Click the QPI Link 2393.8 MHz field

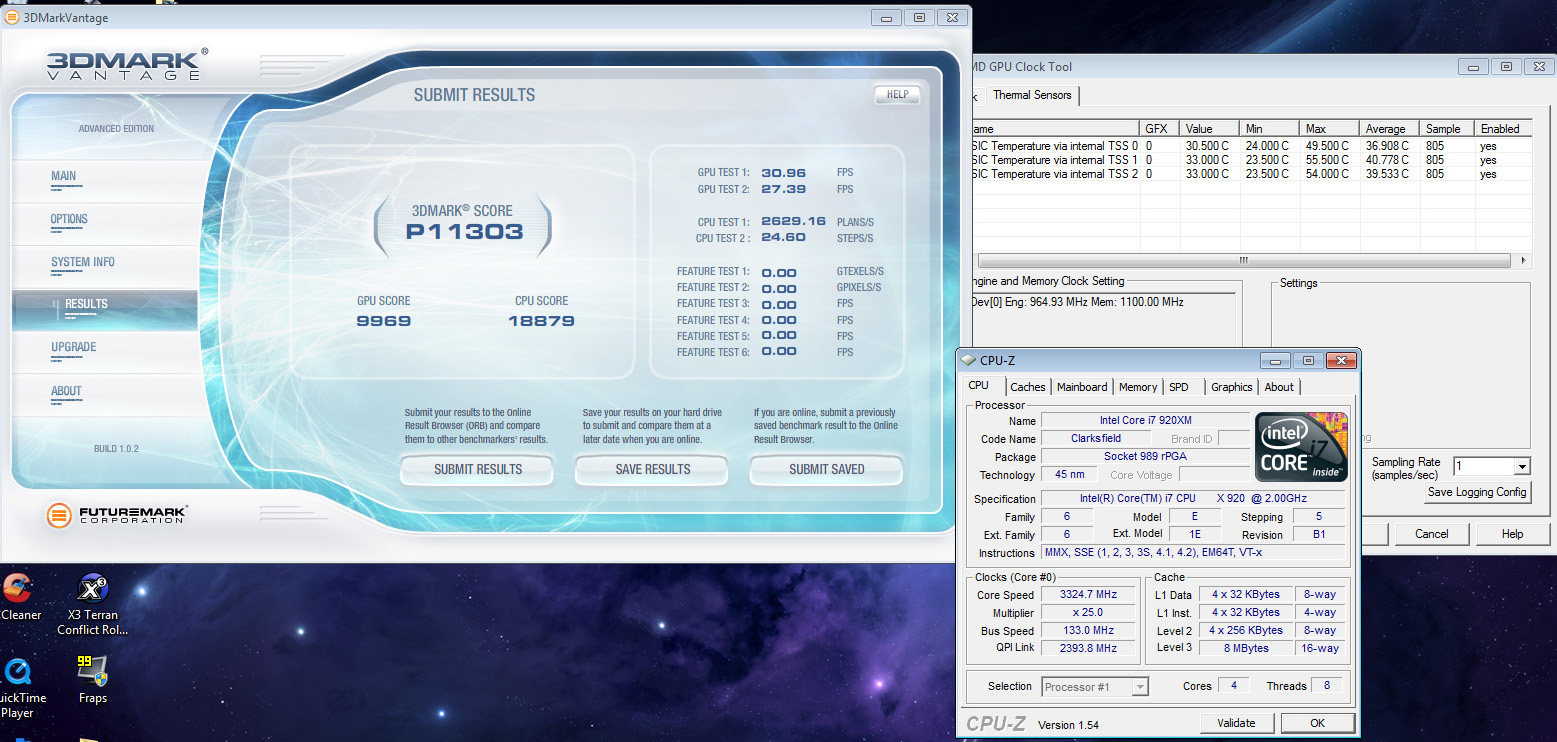[x=1088, y=649]
